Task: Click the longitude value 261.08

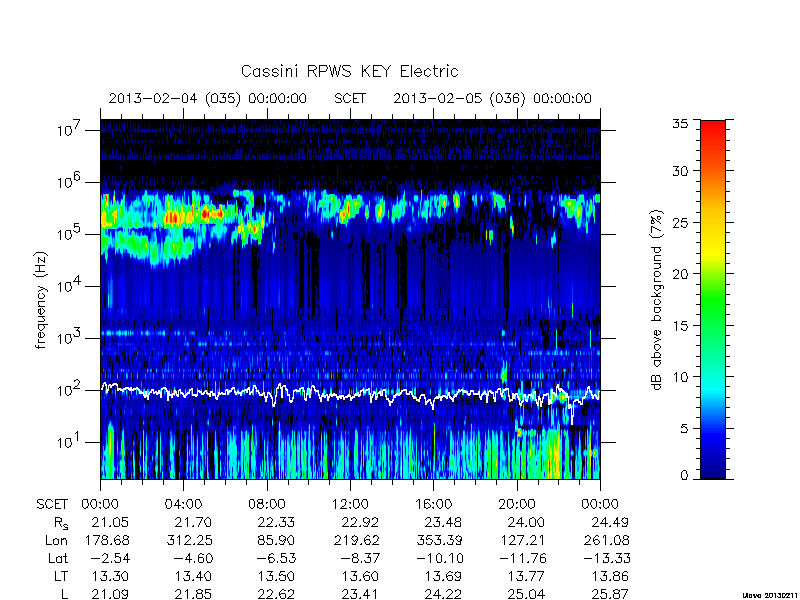Action: pyautogui.click(x=606, y=540)
